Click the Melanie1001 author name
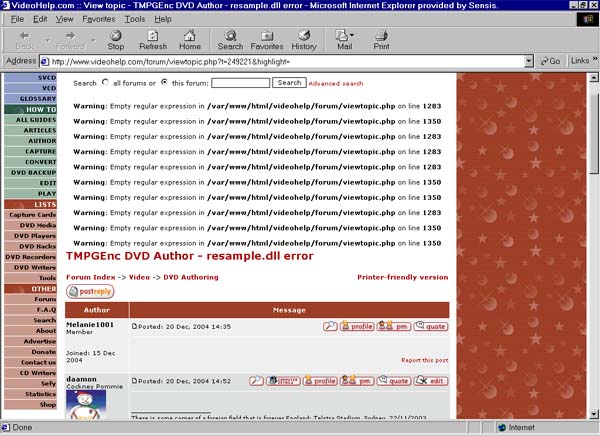This screenshot has width=600, height=436. pyautogui.click(x=90, y=324)
